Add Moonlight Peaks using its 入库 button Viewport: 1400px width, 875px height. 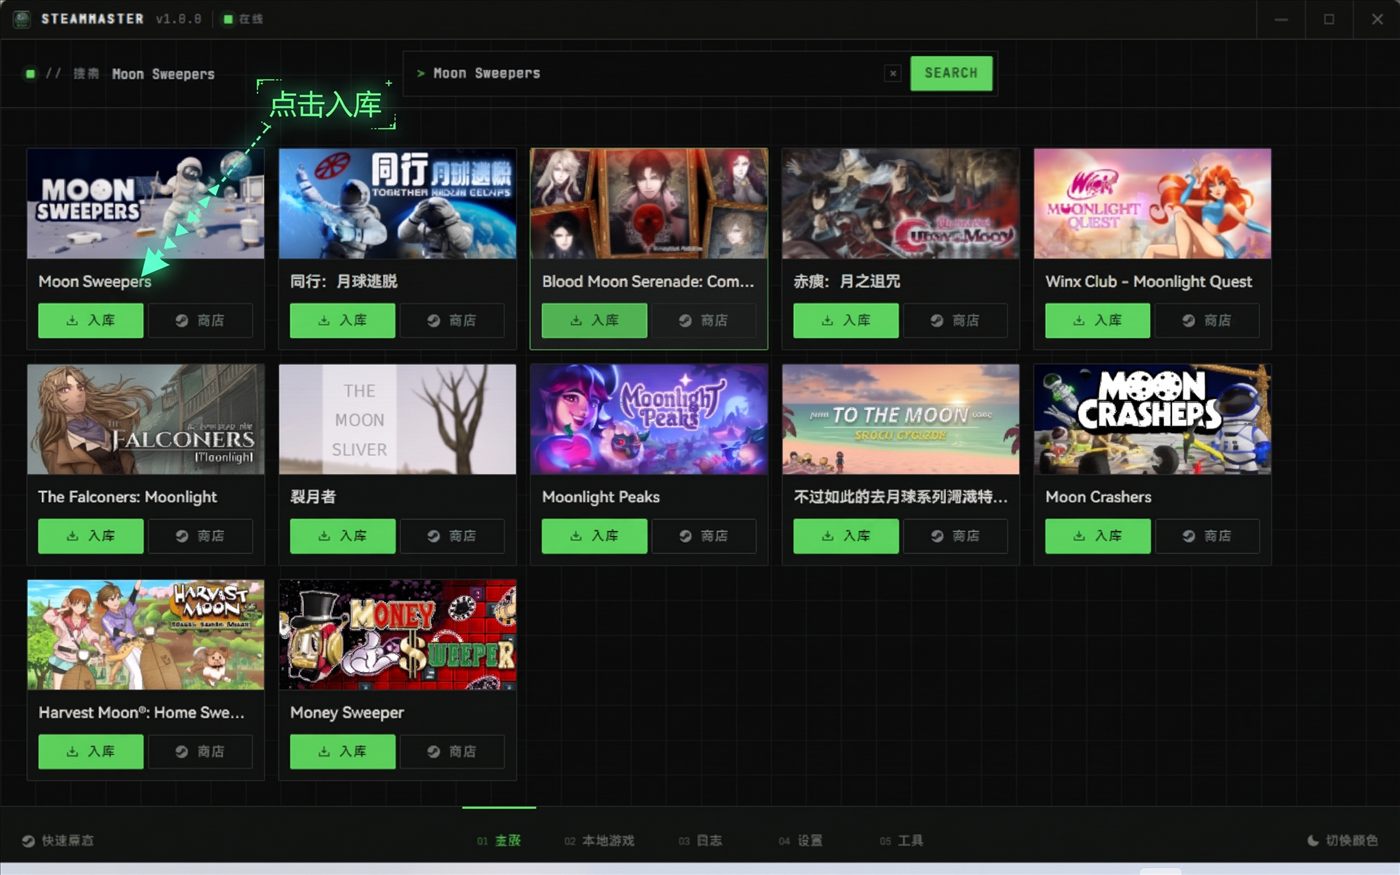click(595, 536)
